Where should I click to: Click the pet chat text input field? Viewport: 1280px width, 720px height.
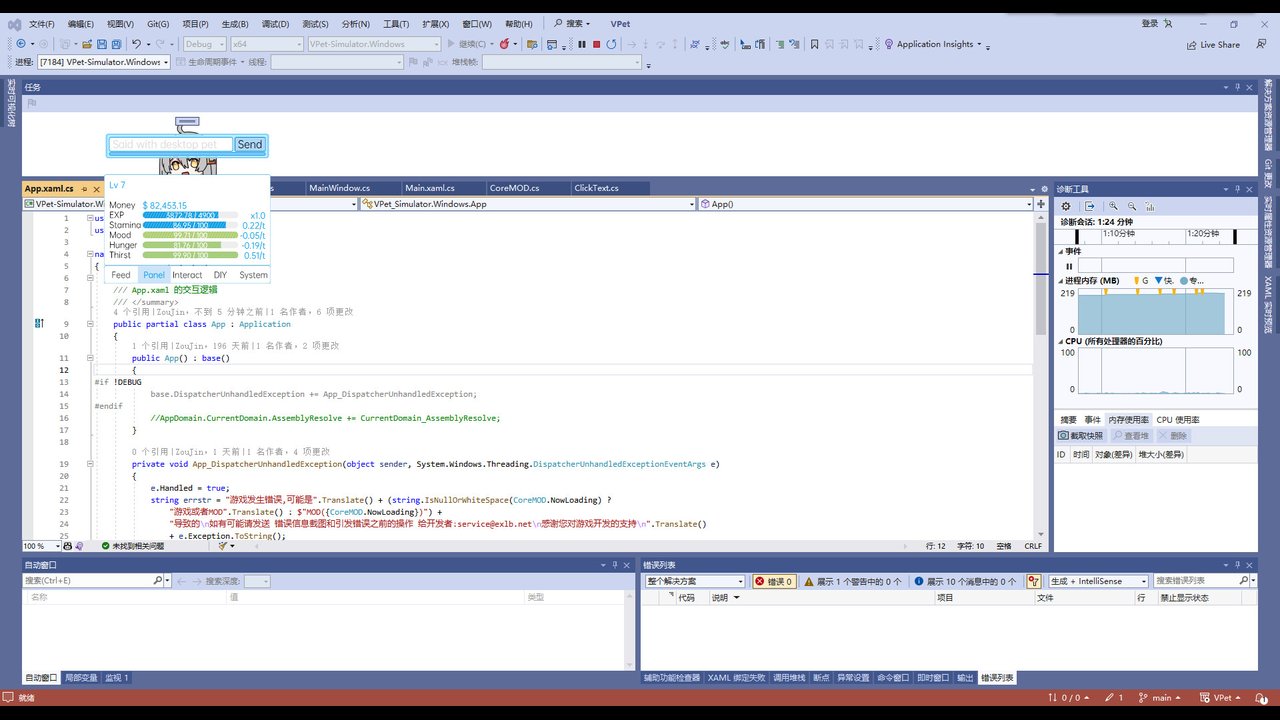[171, 145]
